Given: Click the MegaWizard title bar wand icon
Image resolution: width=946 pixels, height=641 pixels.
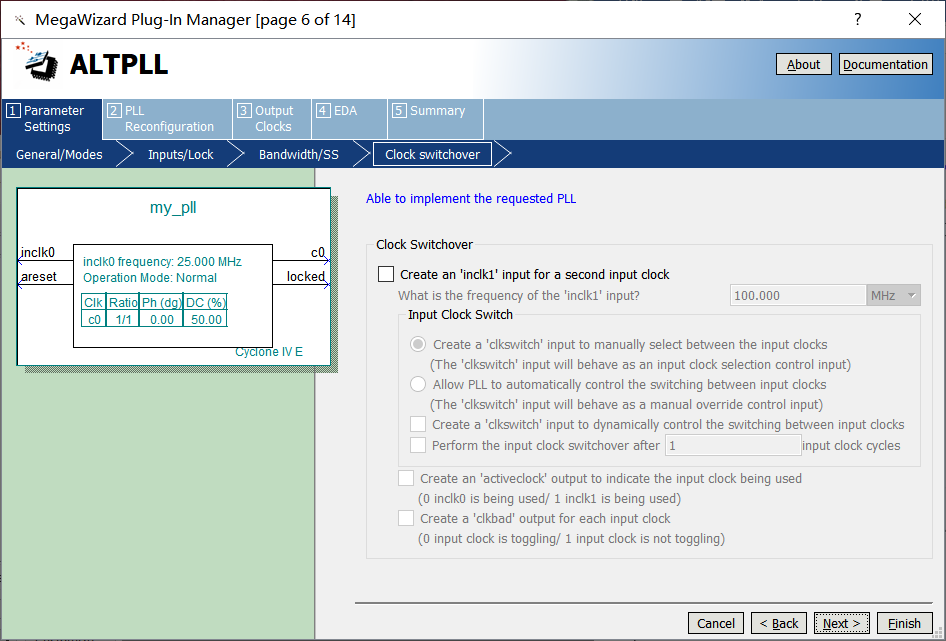Looking at the screenshot, I should coord(19,20).
